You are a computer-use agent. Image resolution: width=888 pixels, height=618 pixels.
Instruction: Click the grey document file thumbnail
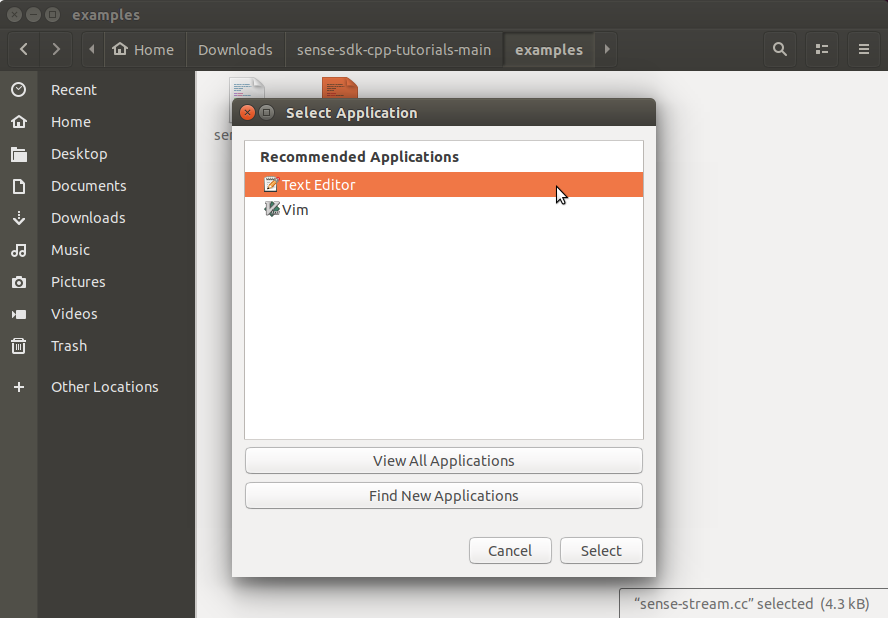(x=247, y=87)
